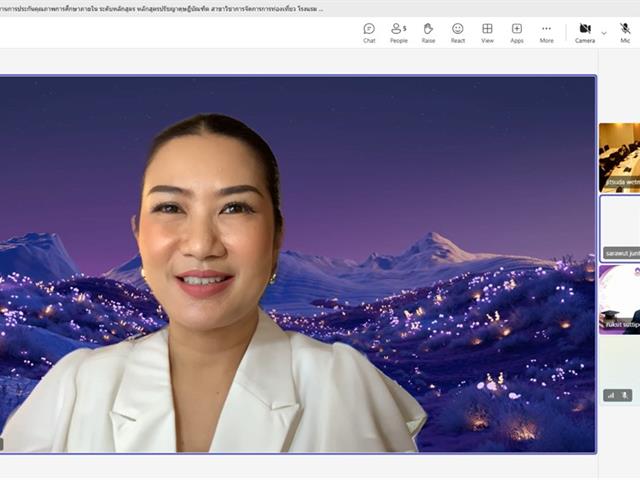Select the graduation cap participant thumbnail
Viewport: 640px width, 480px height.
pos(619,299)
